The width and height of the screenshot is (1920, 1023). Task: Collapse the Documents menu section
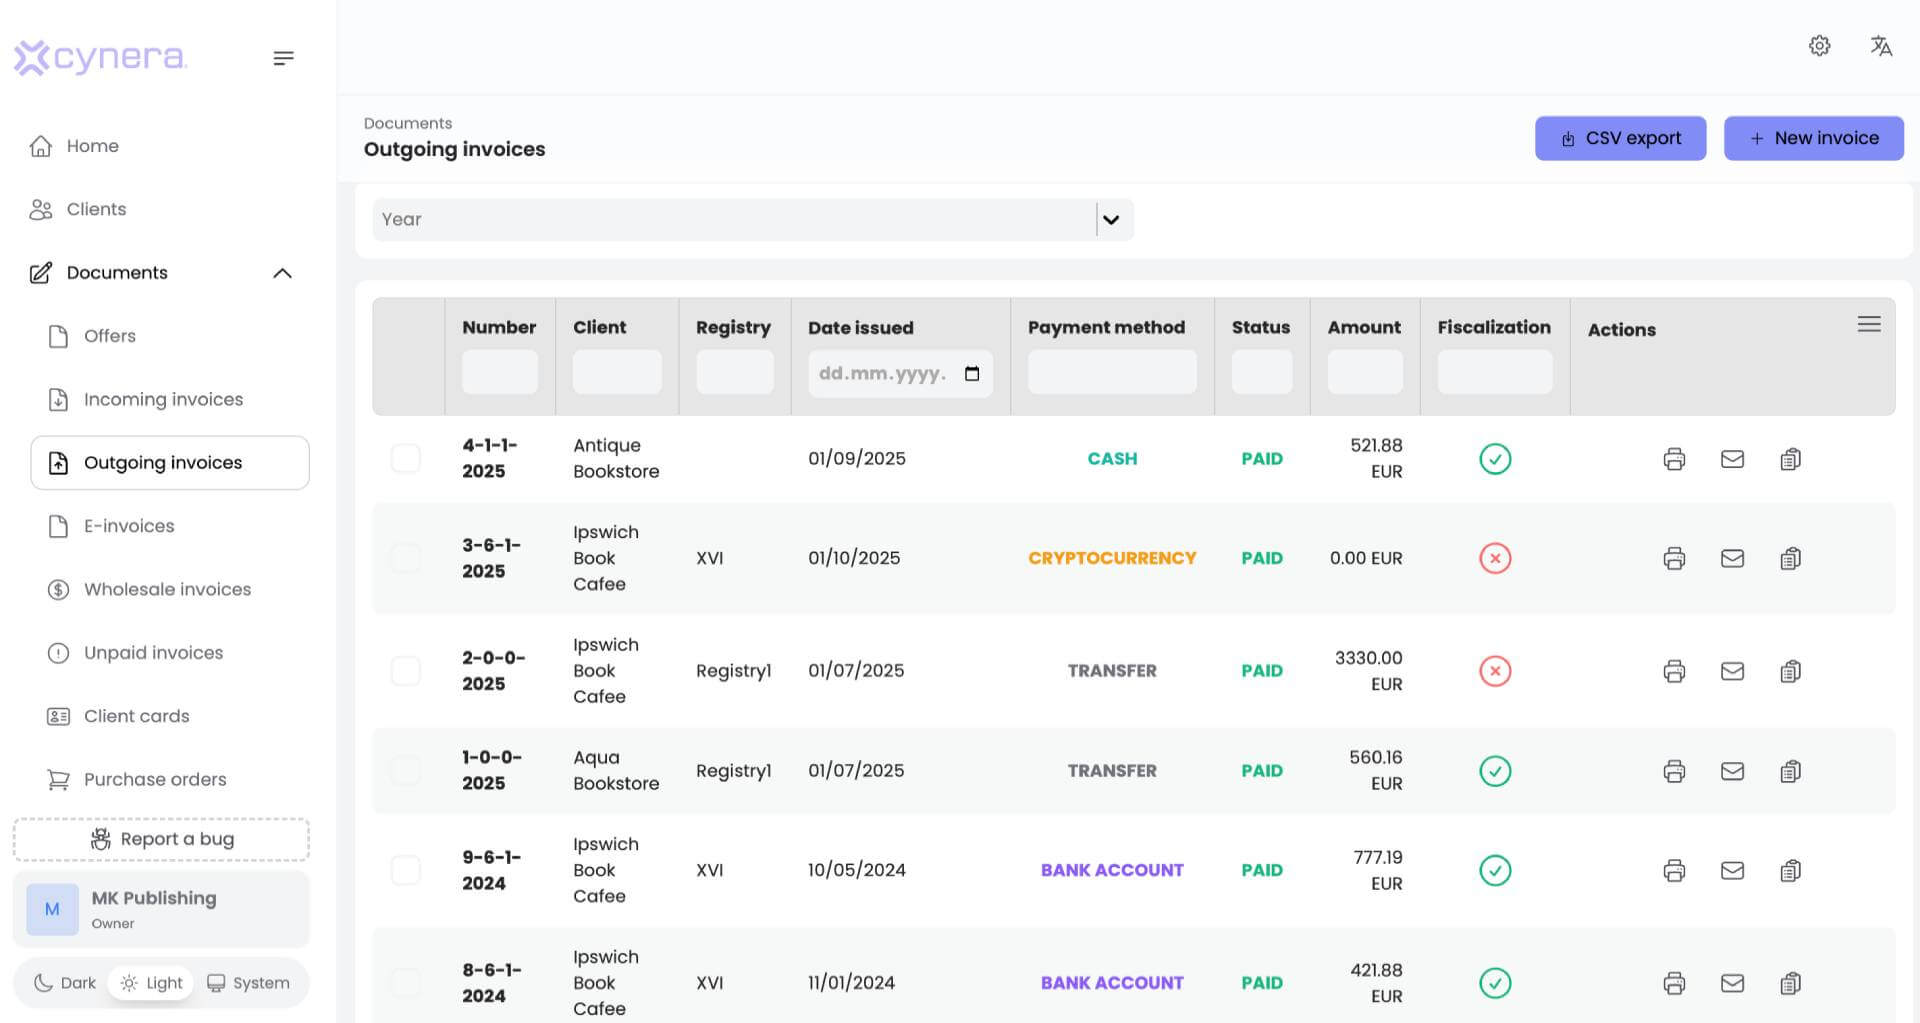(x=282, y=273)
